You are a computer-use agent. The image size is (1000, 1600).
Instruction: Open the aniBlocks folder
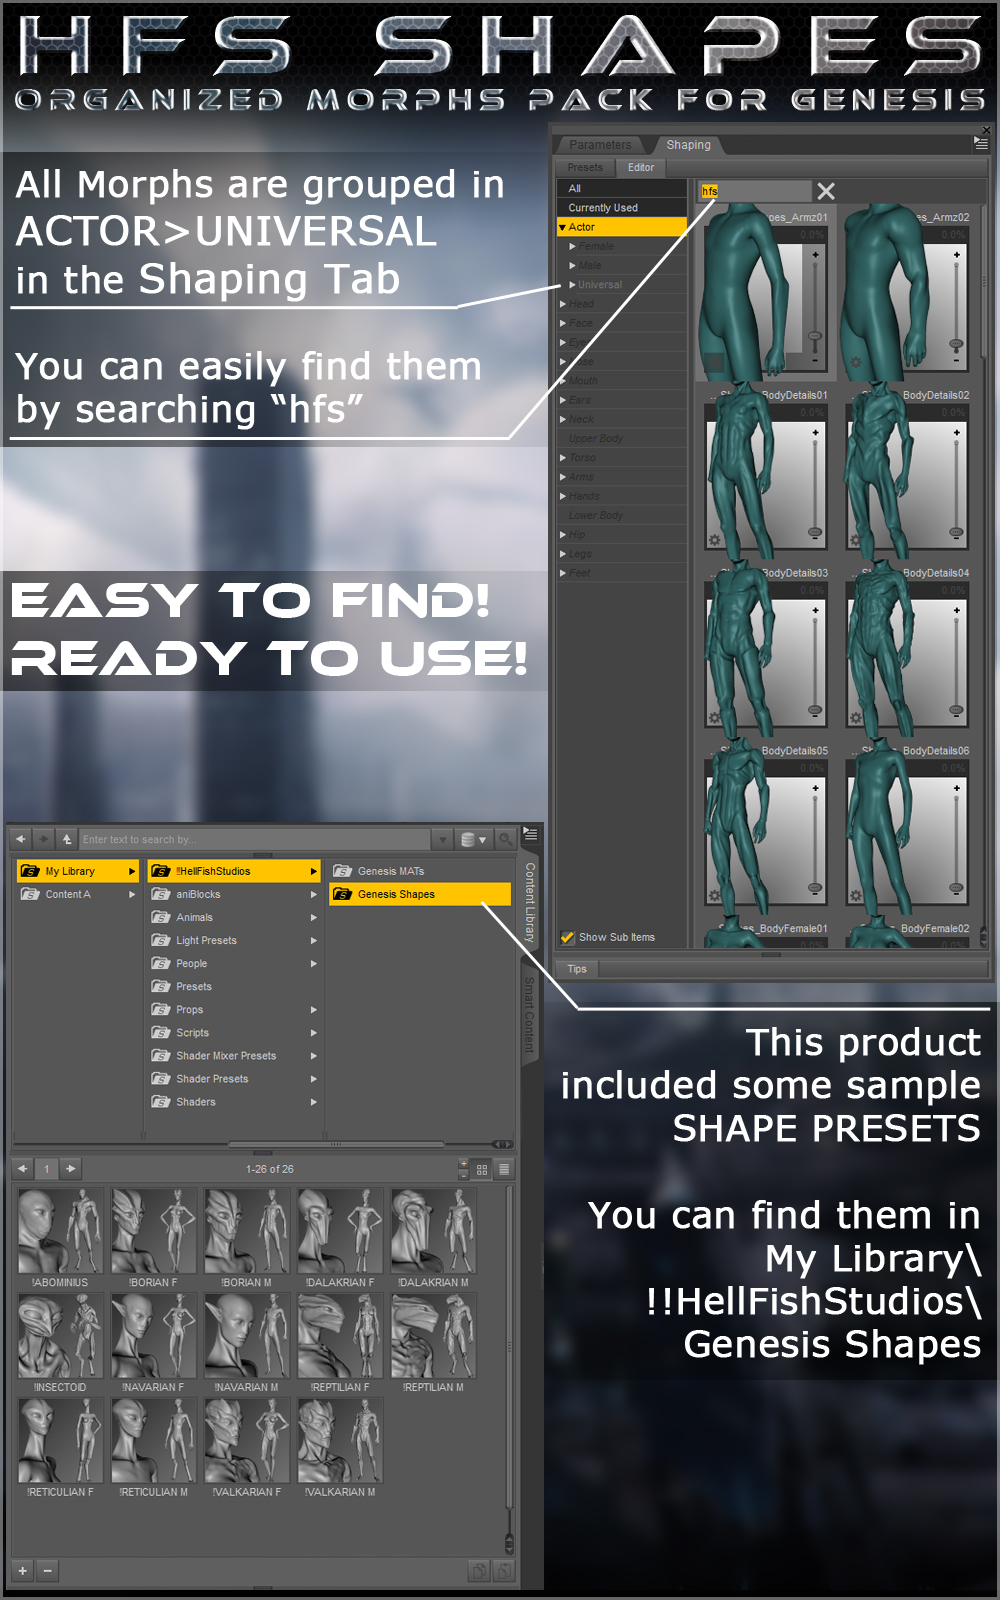234,894
